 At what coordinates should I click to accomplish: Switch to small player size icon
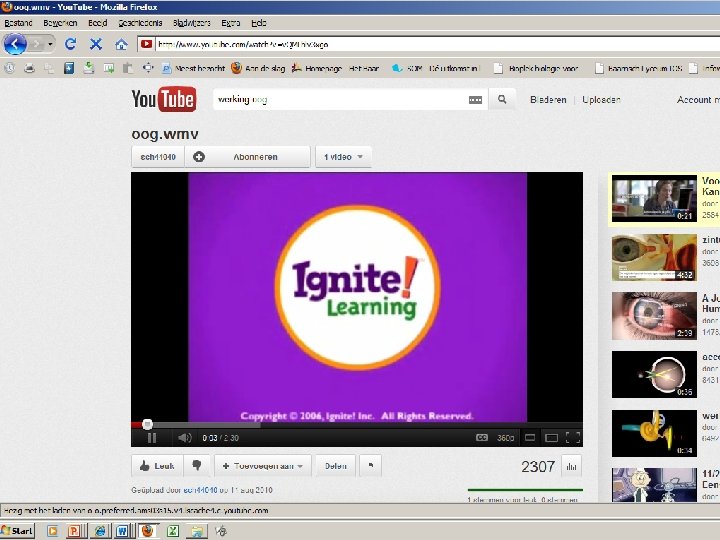tap(530, 438)
